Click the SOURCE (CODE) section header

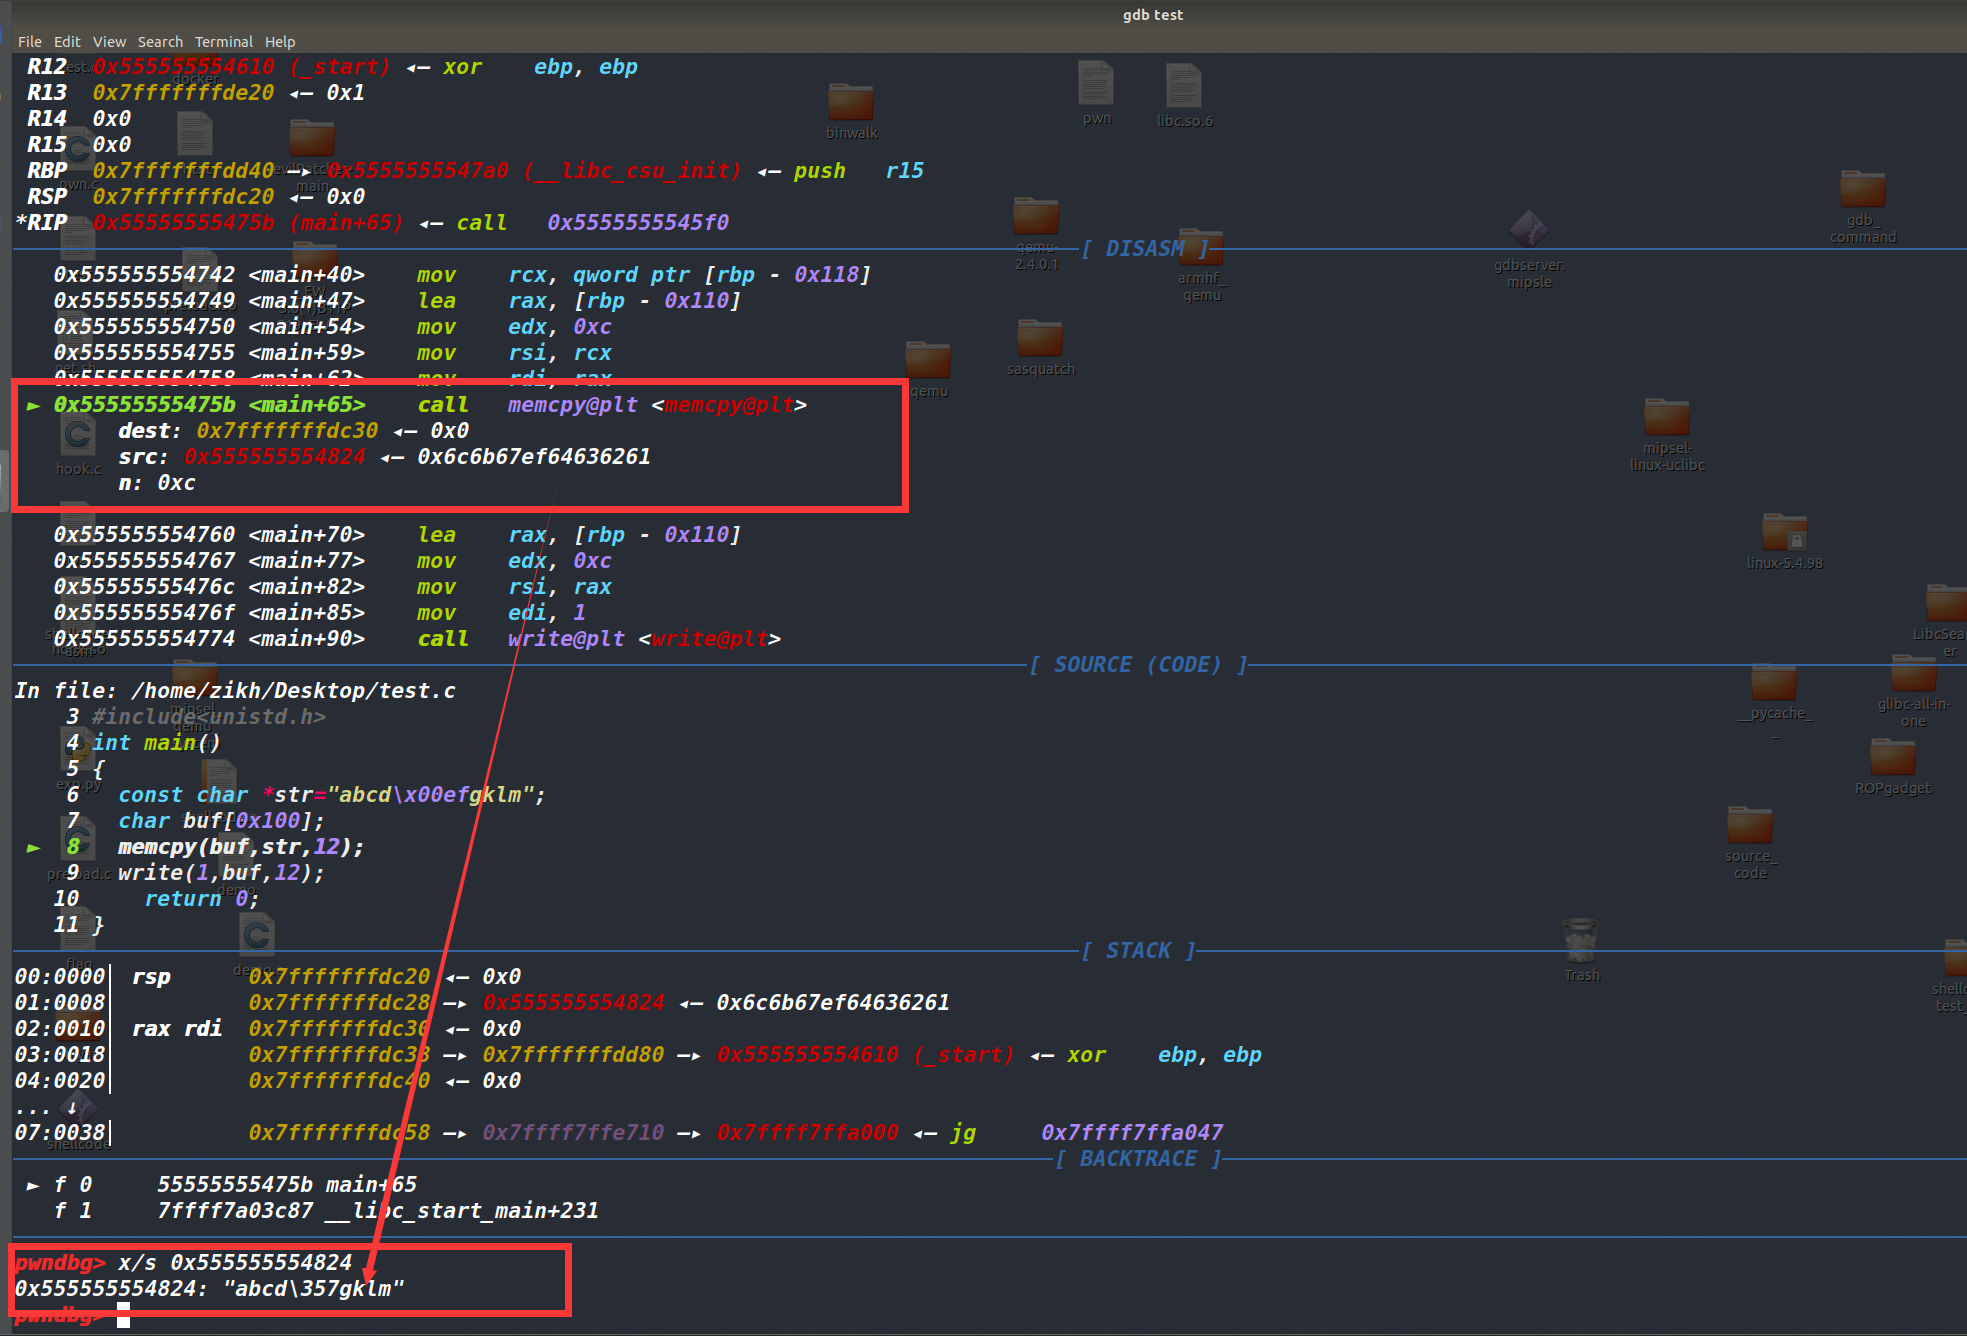click(x=1138, y=664)
